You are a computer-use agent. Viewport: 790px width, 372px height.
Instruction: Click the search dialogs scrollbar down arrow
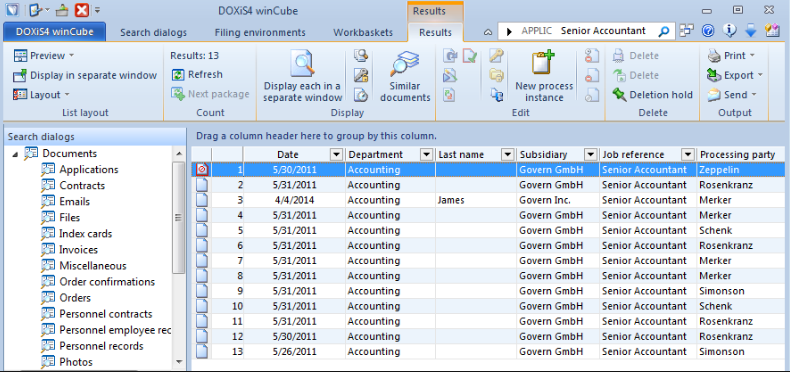click(179, 361)
